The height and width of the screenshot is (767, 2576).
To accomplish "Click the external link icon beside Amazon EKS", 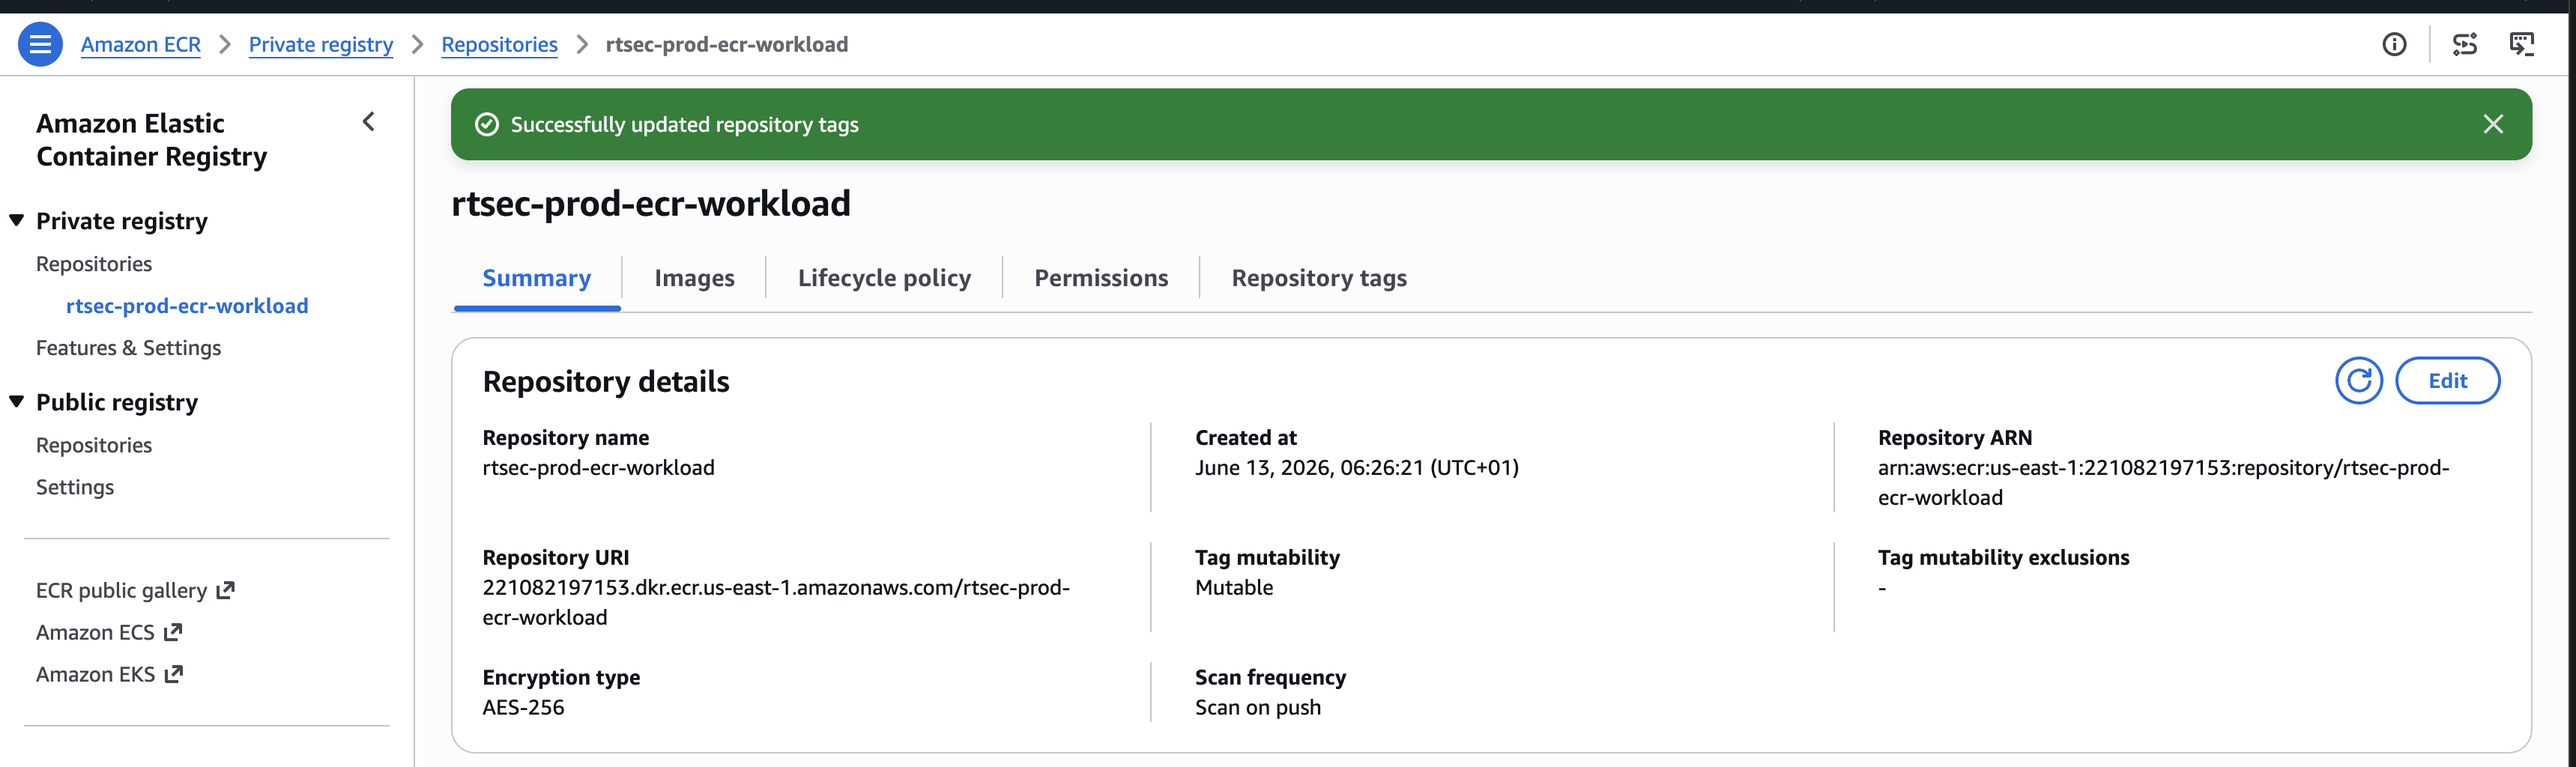I will [x=174, y=674].
